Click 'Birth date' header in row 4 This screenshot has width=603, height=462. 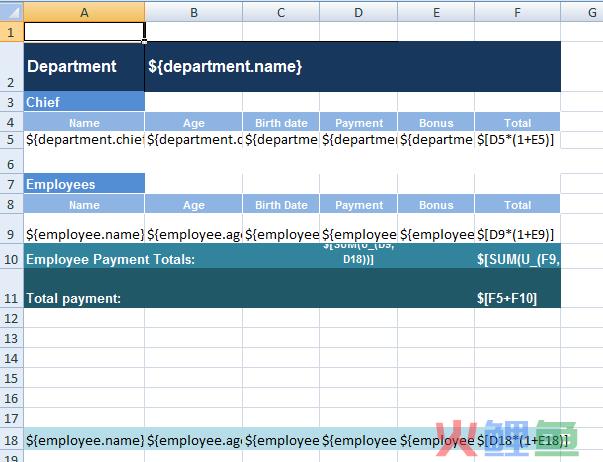pos(281,122)
